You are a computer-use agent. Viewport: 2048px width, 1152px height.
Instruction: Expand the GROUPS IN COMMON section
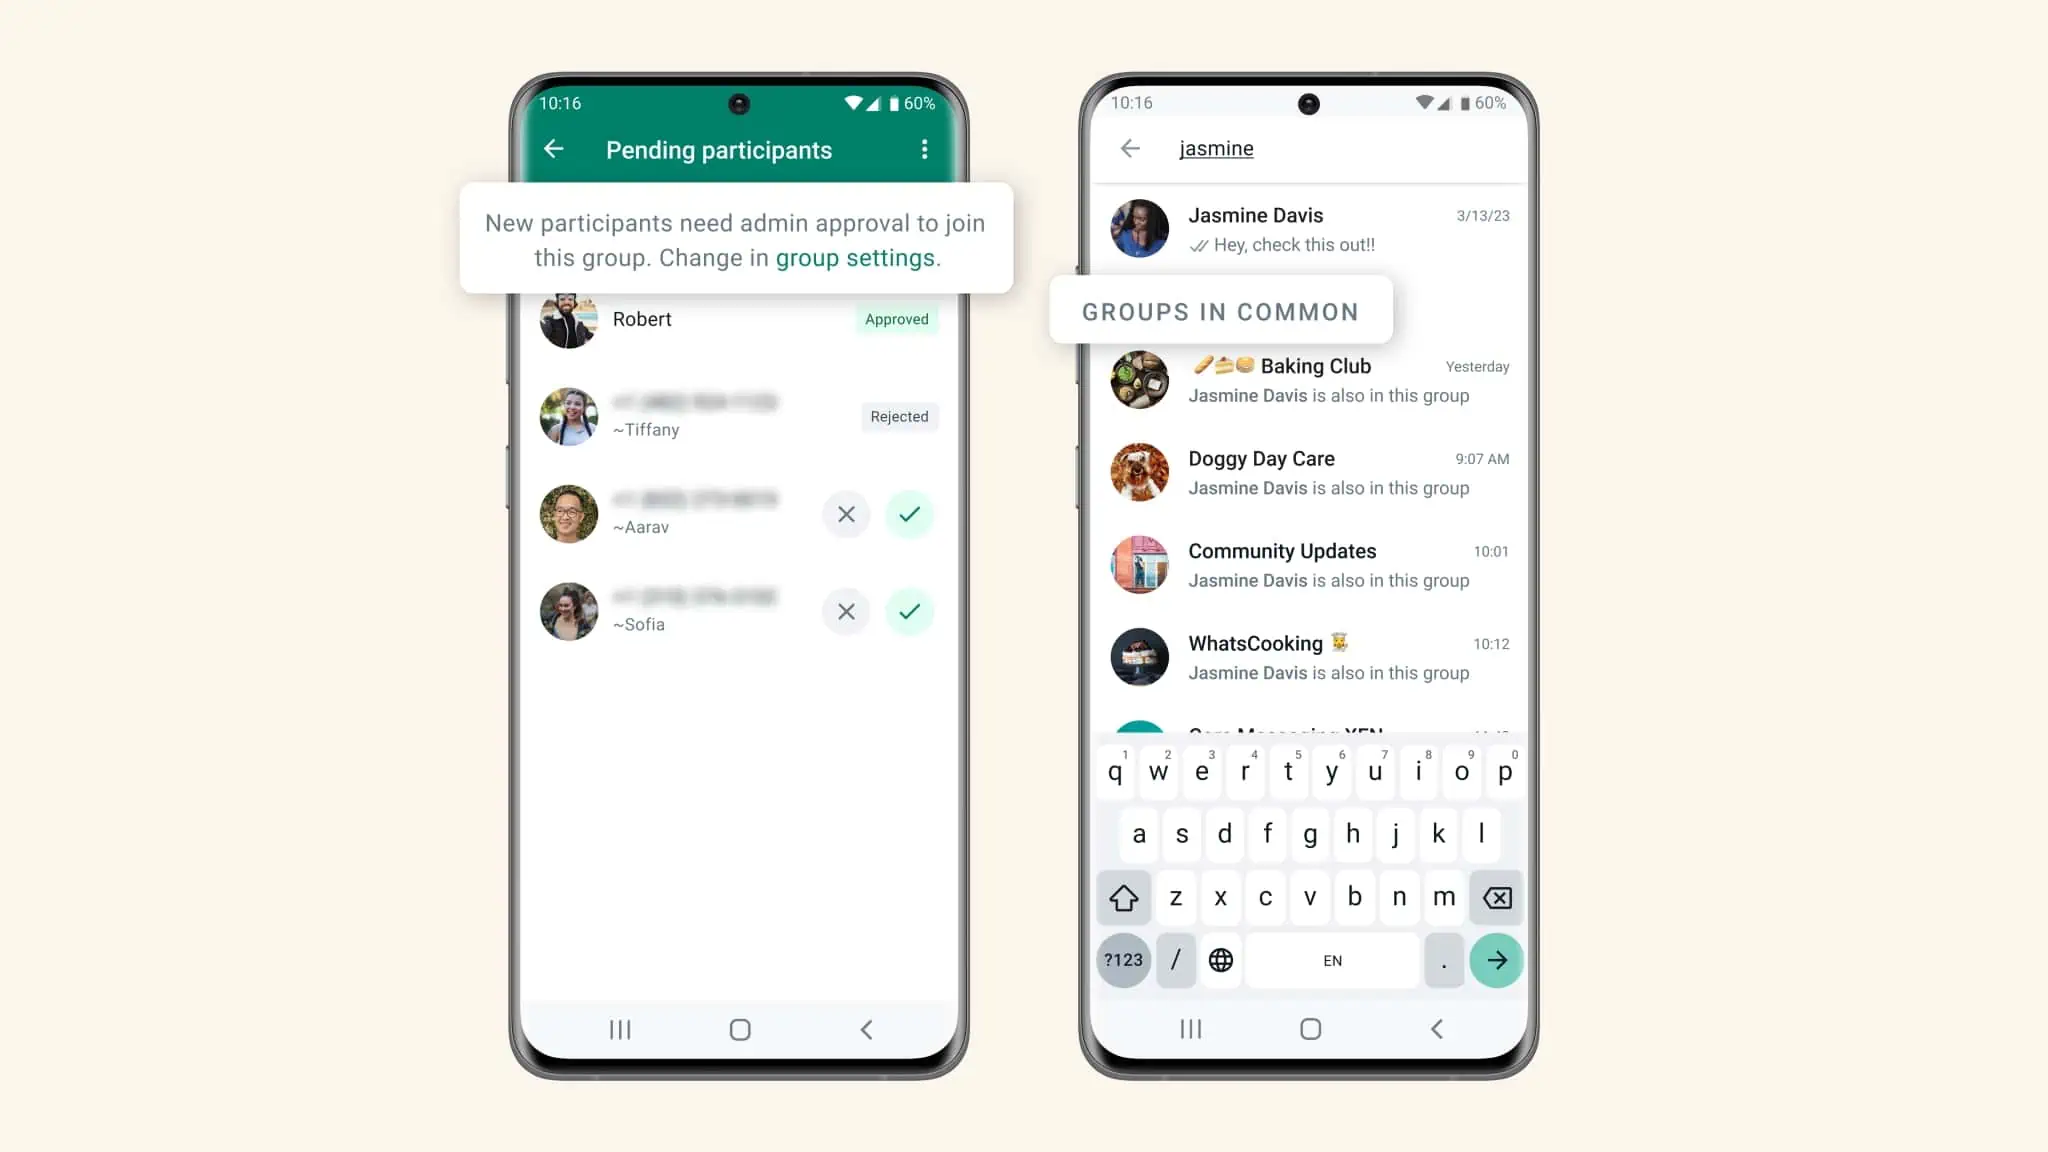click(x=1220, y=311)
